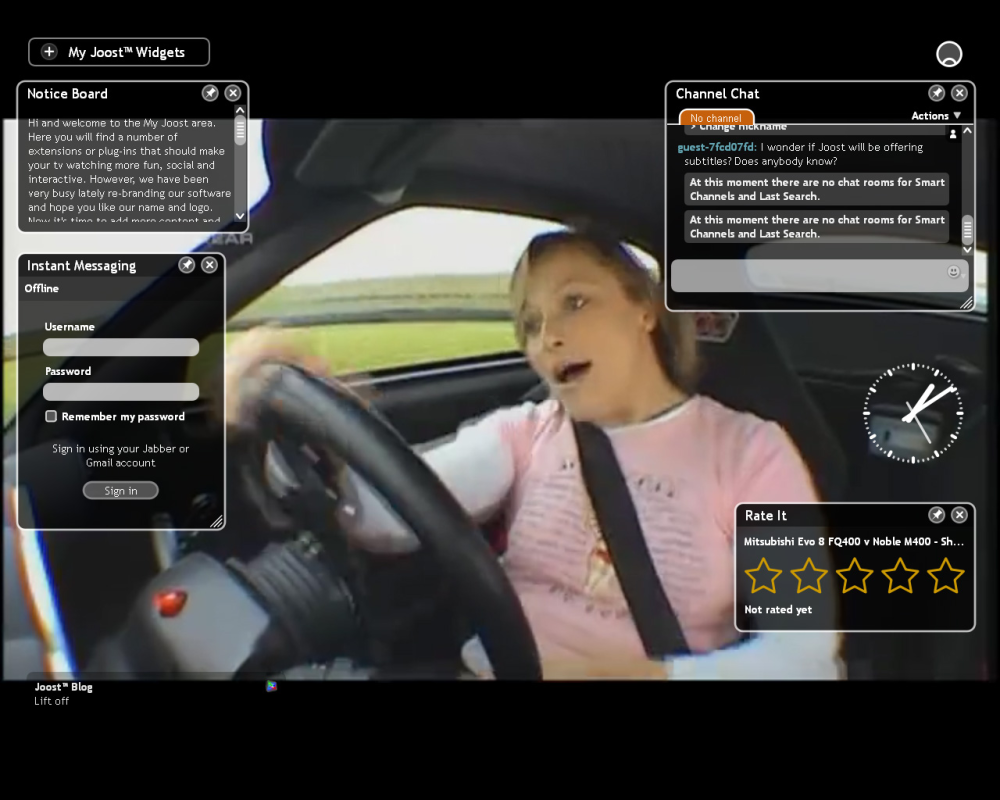
Task: Click Notice Board scroll down arrow
Action: [x=240, y=216]
